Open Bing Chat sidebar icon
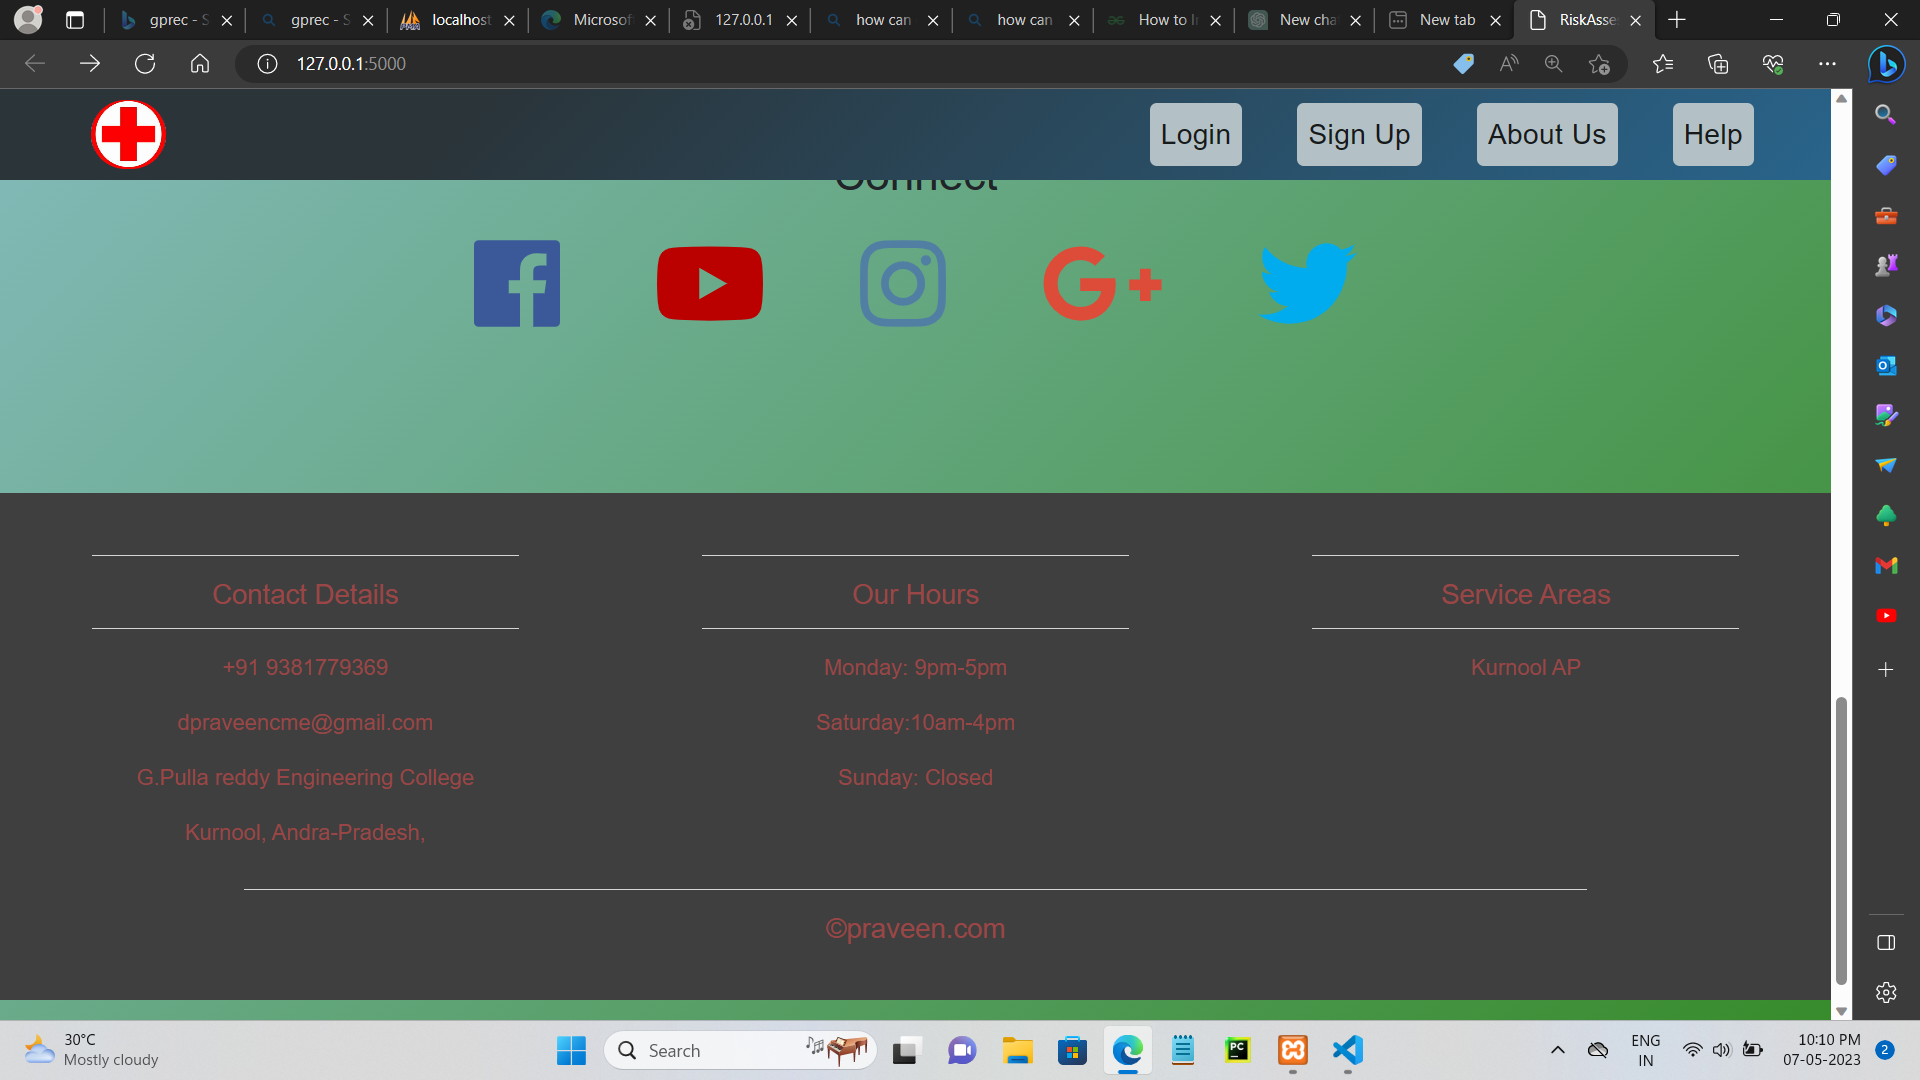1920x1080 pixels. coord(1886,64)
